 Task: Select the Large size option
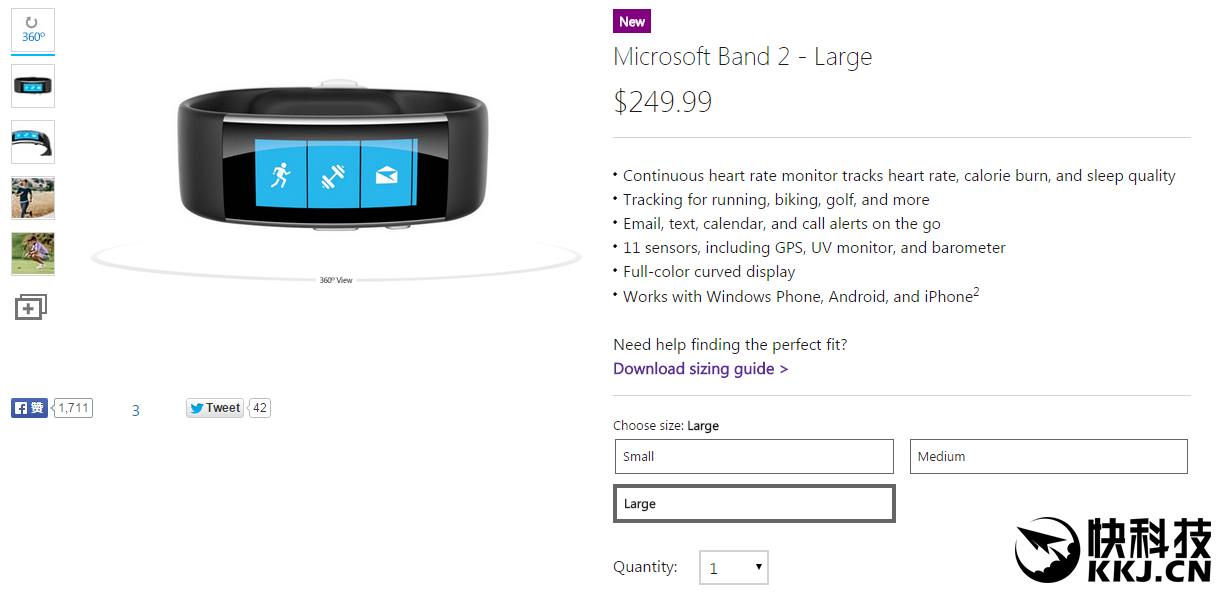[754, 504]
